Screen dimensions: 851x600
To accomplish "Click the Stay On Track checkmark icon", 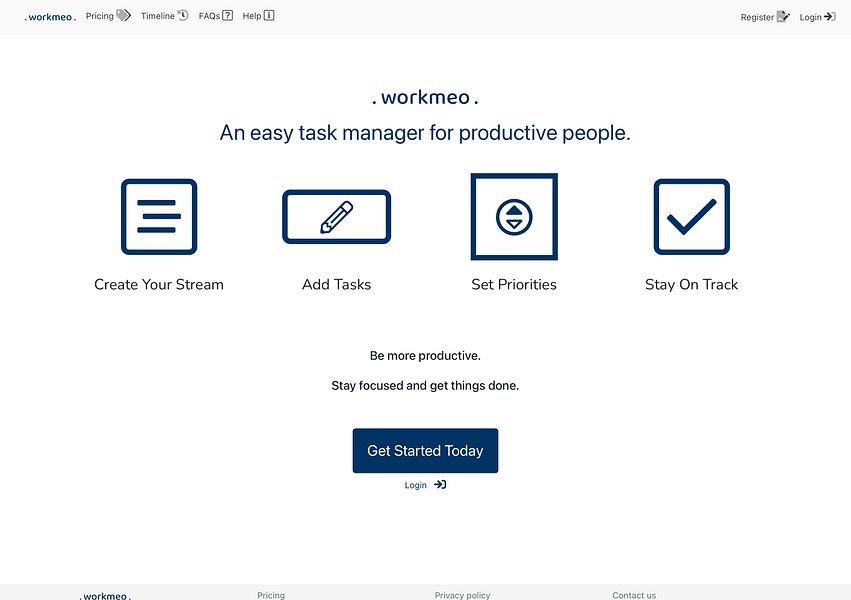I will click(x=691, y=216).
